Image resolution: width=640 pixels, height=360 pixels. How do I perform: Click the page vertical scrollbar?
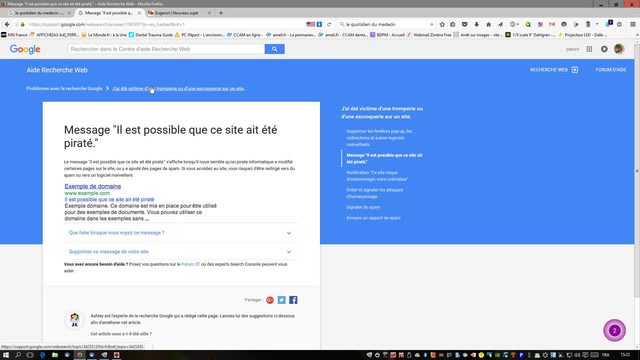(637, 171)
